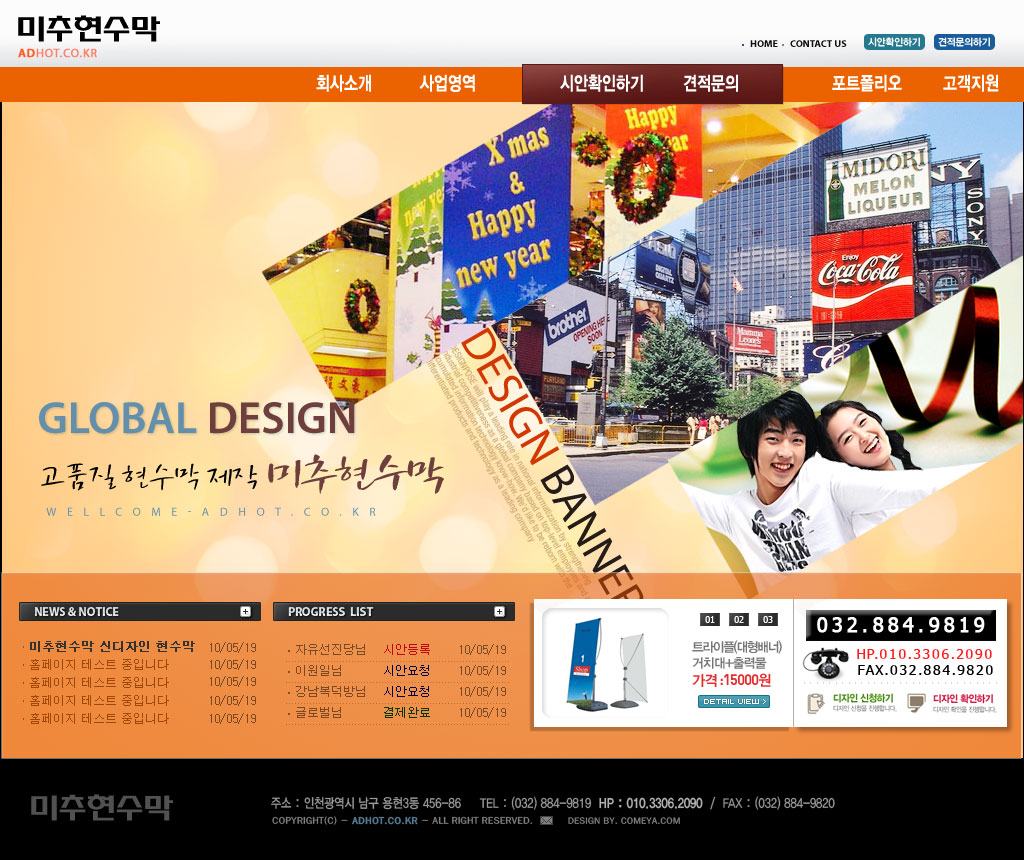Viewport: 1024px width, 860px height.
Task: Open the 포트폴리오 menu
Action: click(x=866, y=84)
